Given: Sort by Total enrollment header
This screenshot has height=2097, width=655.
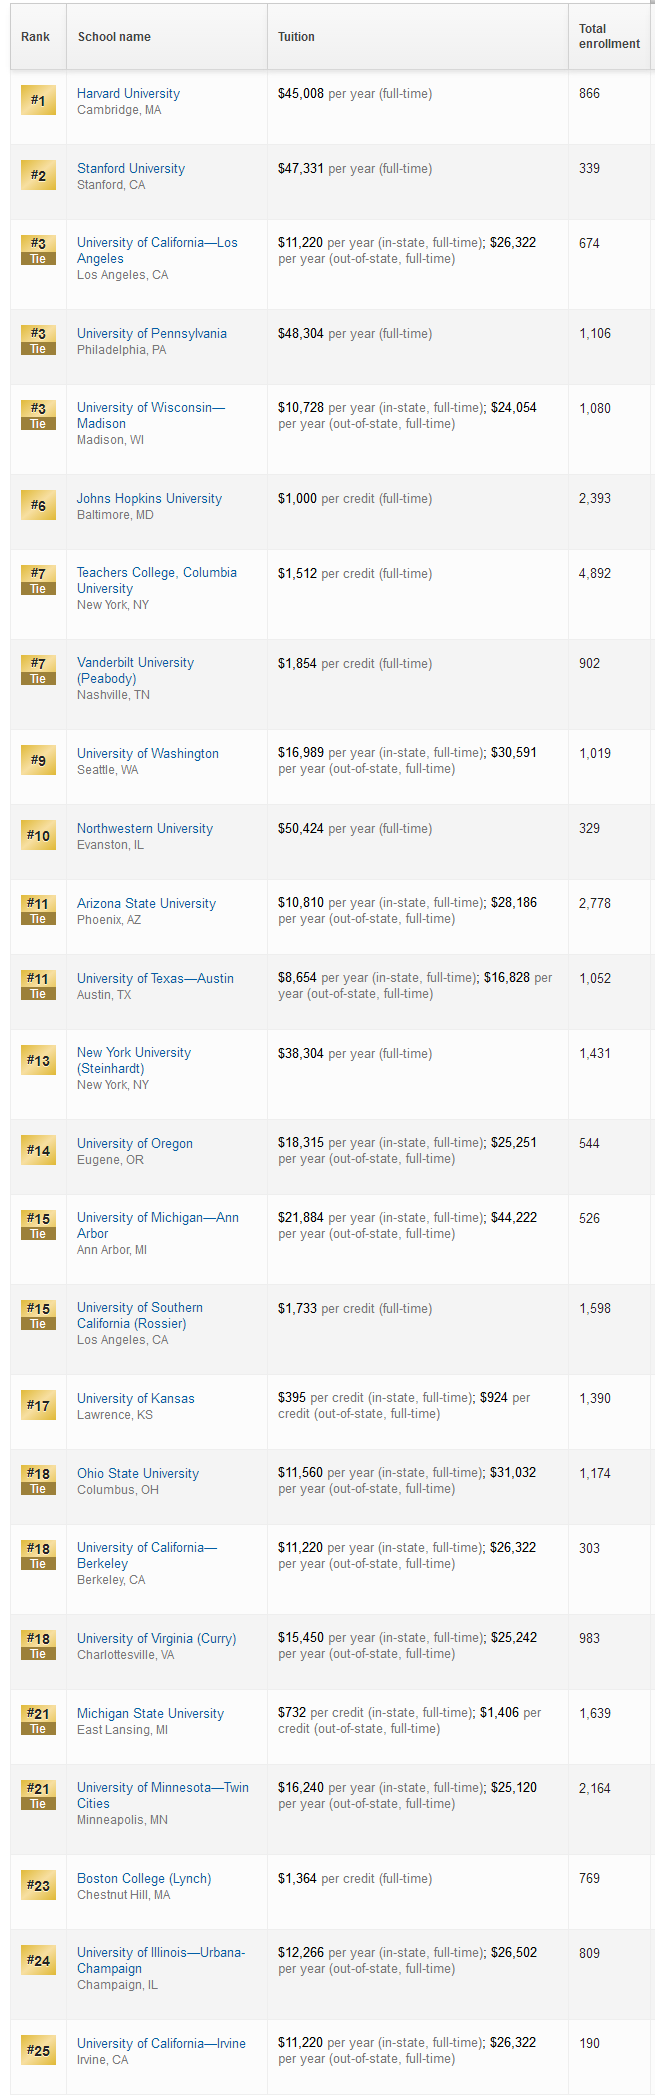Looking at the screenshot, I should click(x=609, y=36).
